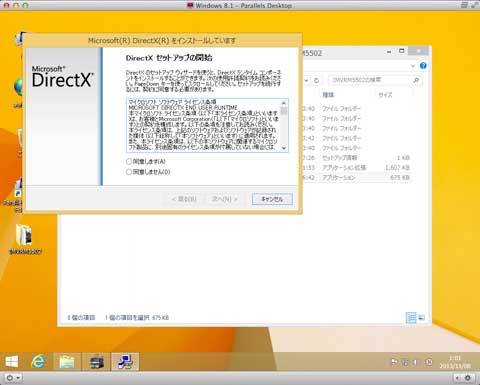Viewport: 480px width, 385px height.
Task: Click the 1 KB size cell
Action: [x=403, y=158]
